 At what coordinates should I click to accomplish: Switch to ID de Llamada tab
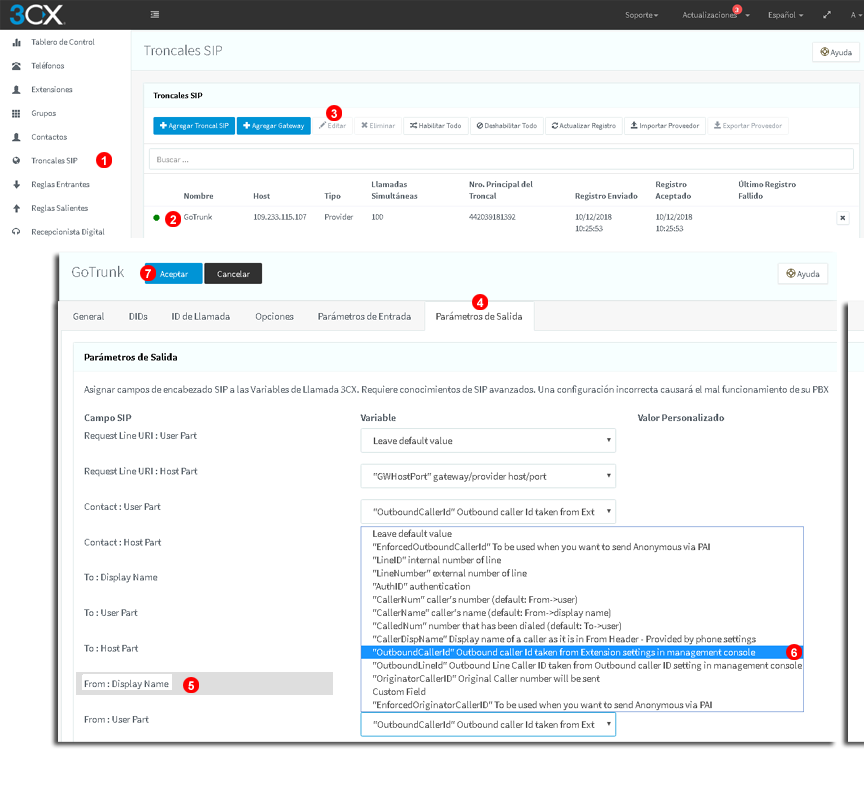coord(201,316)
